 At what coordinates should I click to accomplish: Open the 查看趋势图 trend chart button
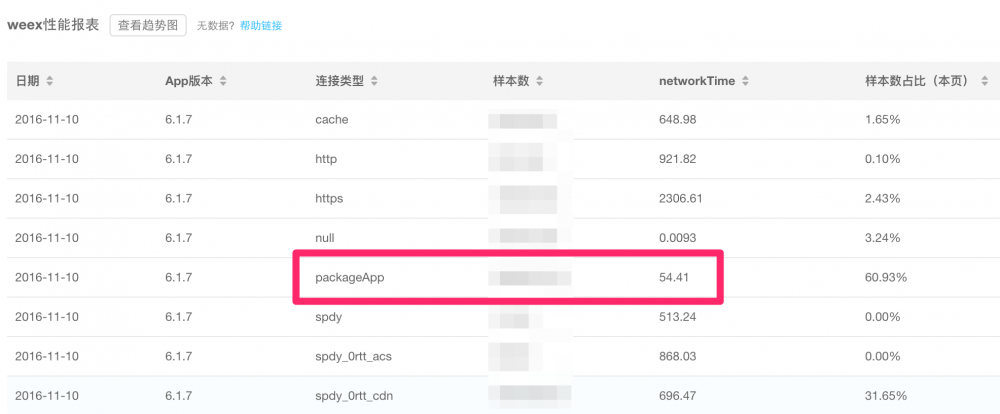[x=148, y=26]
